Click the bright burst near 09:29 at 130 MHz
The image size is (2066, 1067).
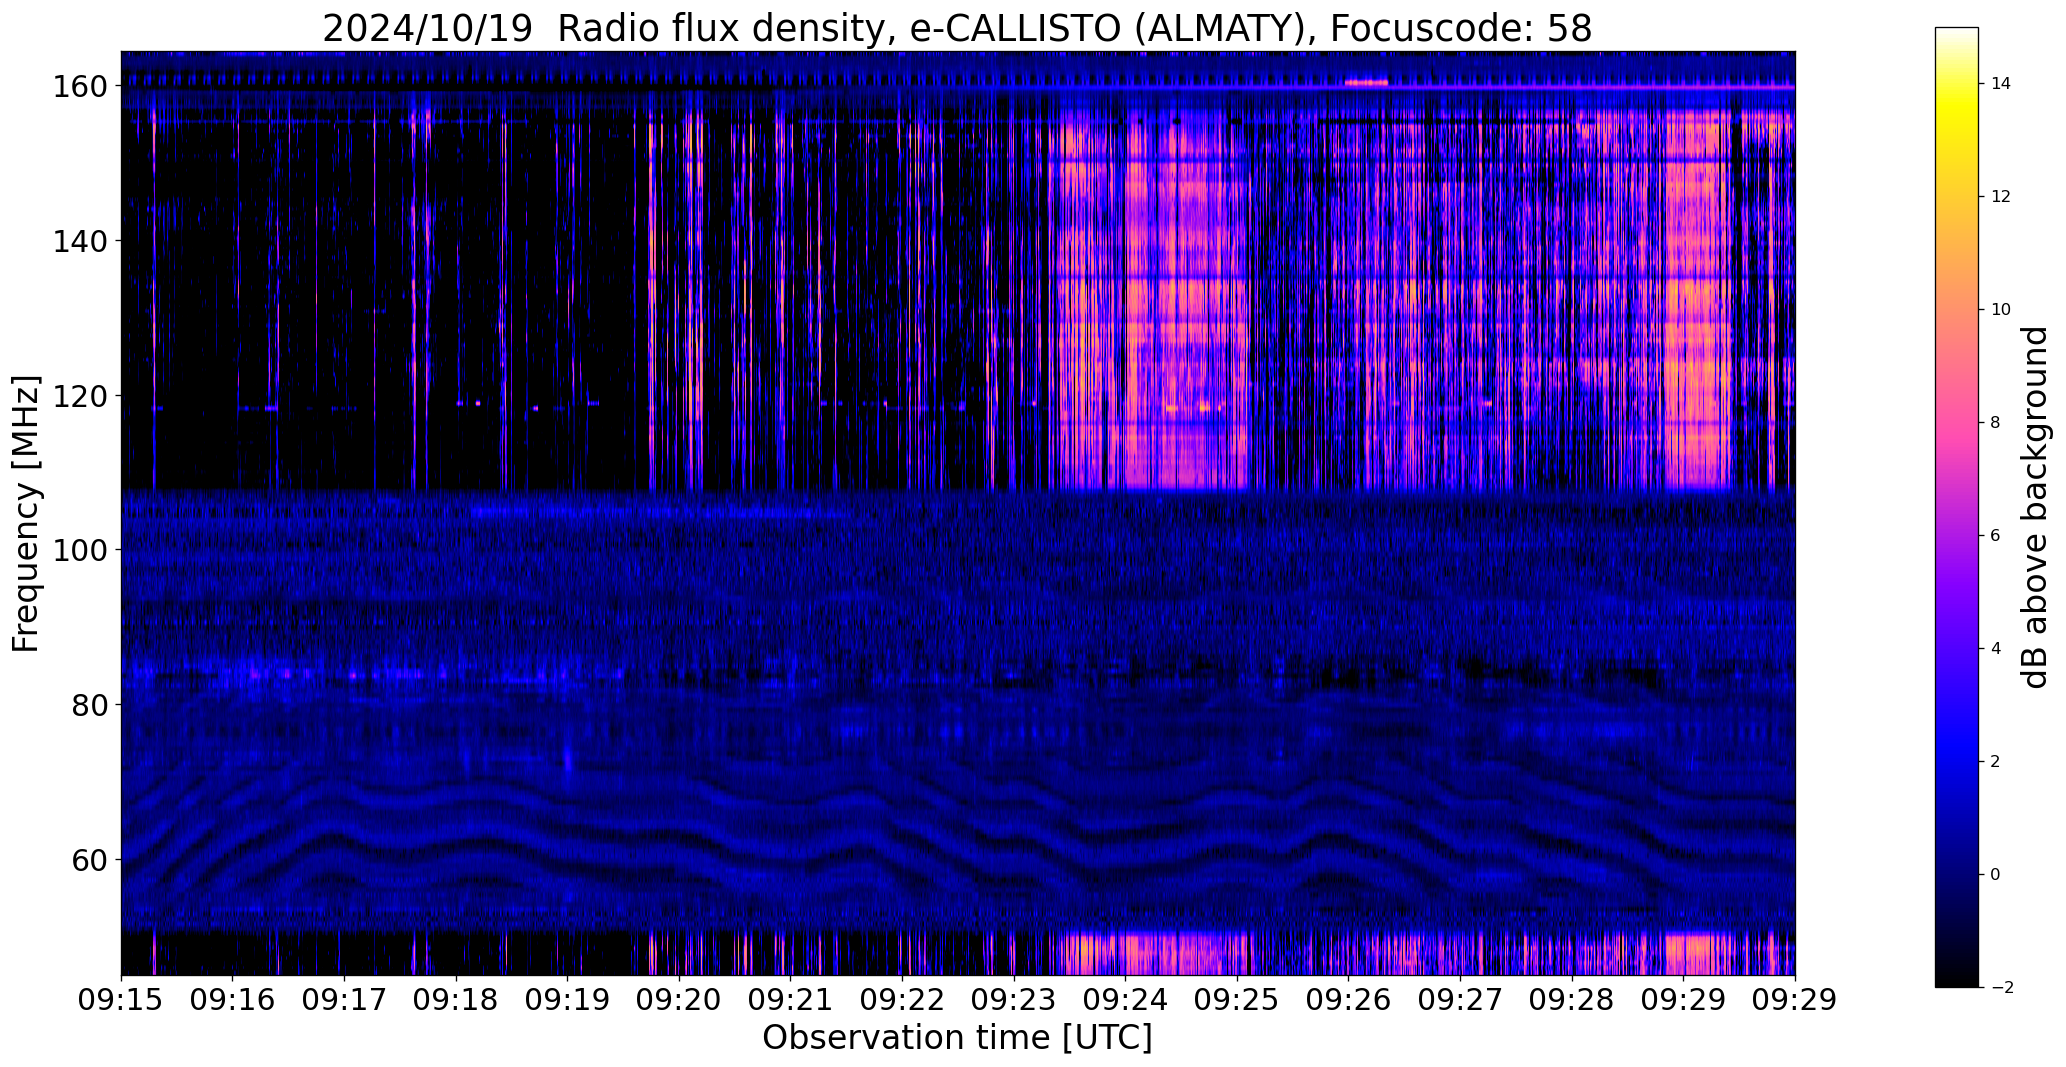(x=1697, y=300)
